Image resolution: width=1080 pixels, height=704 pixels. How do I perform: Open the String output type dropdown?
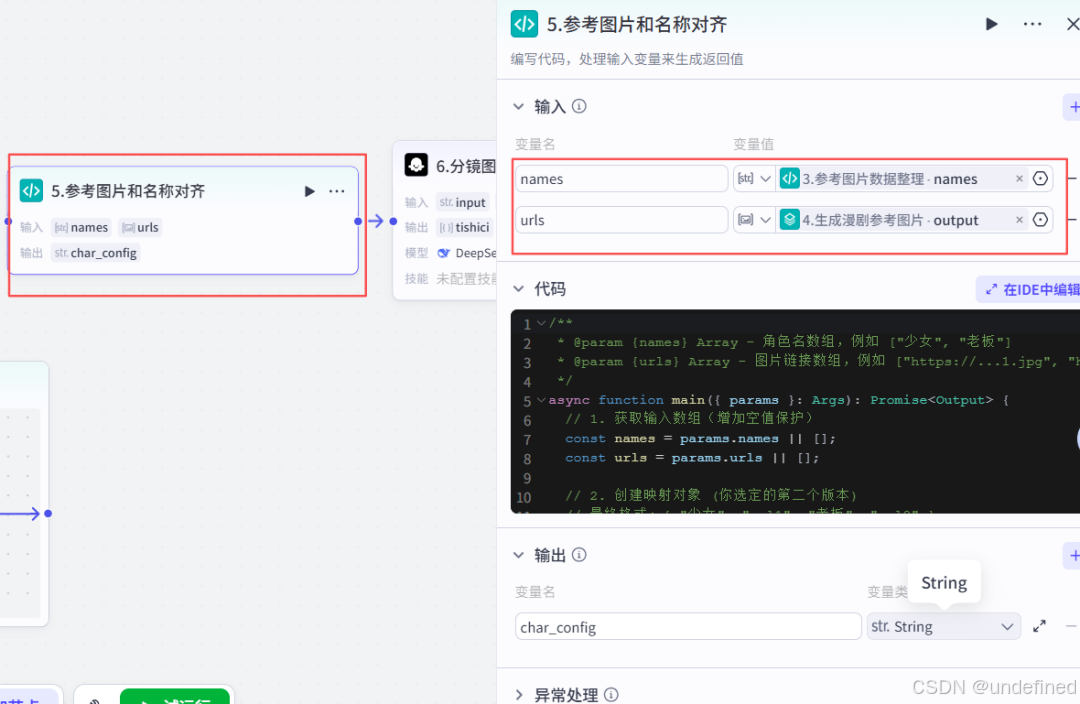click(943, 626)
